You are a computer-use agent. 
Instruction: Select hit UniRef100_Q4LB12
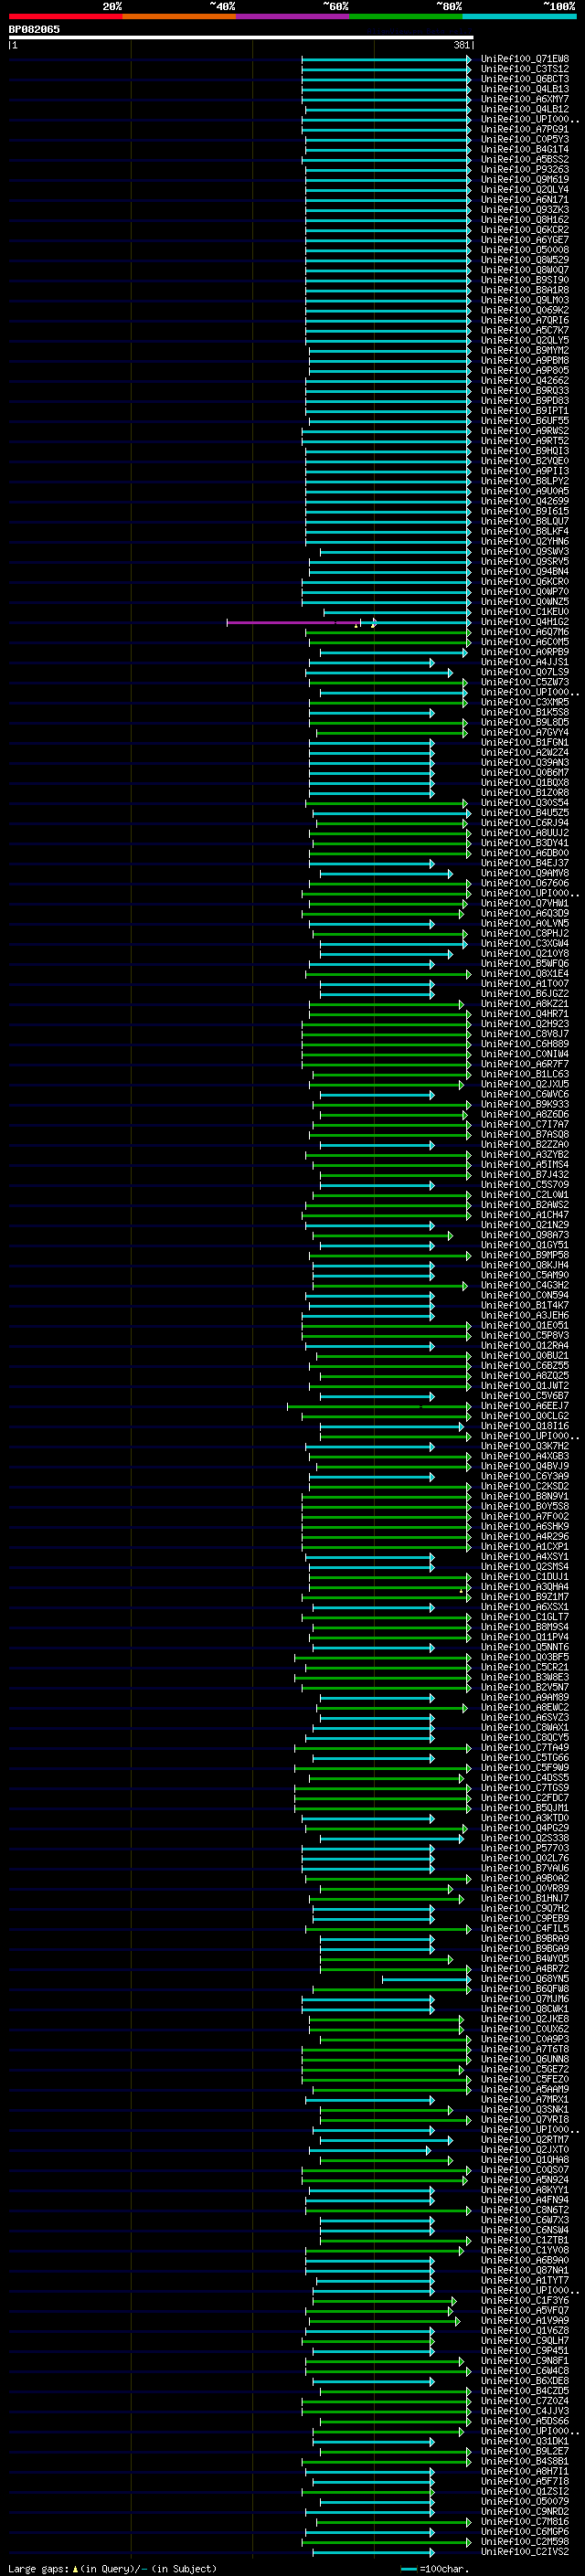tap(525, 109)
